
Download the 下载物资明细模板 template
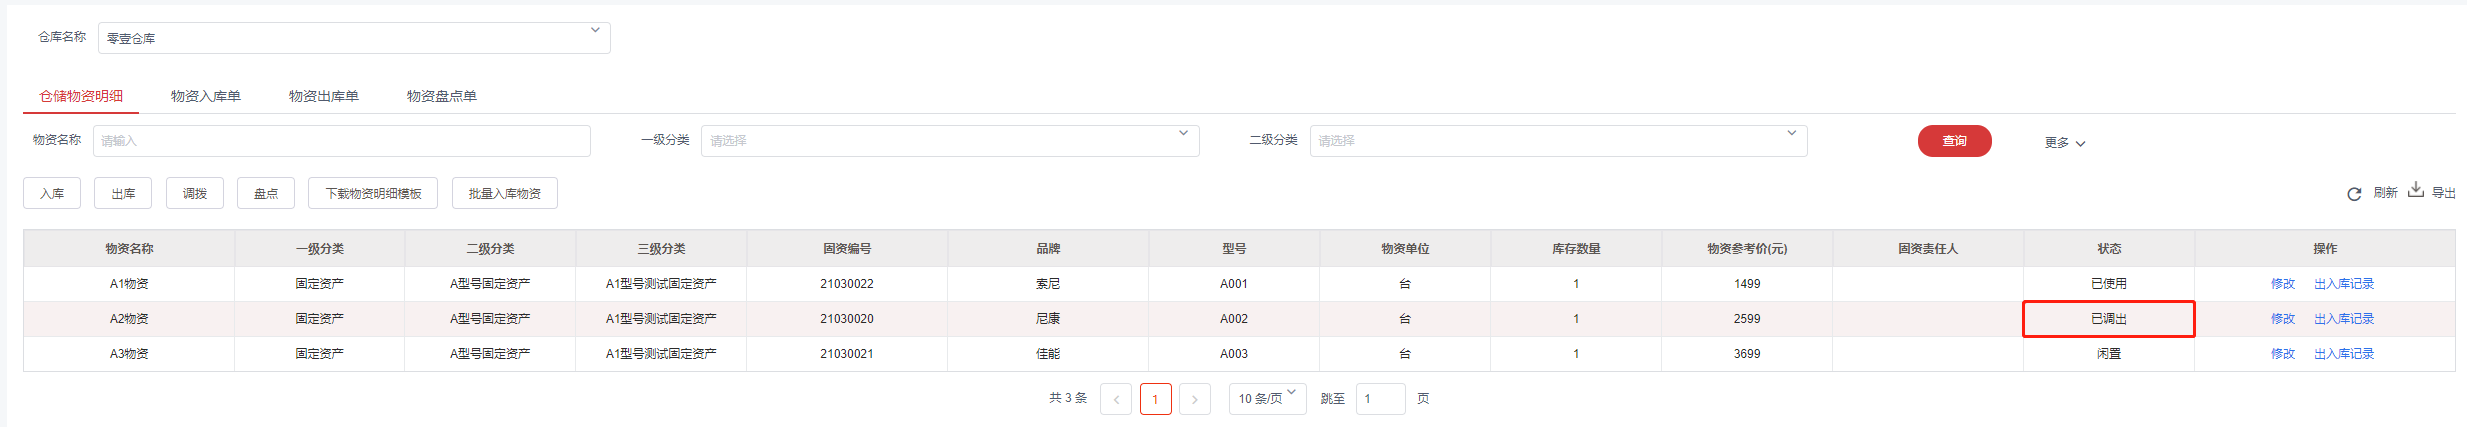pos(373,193)
